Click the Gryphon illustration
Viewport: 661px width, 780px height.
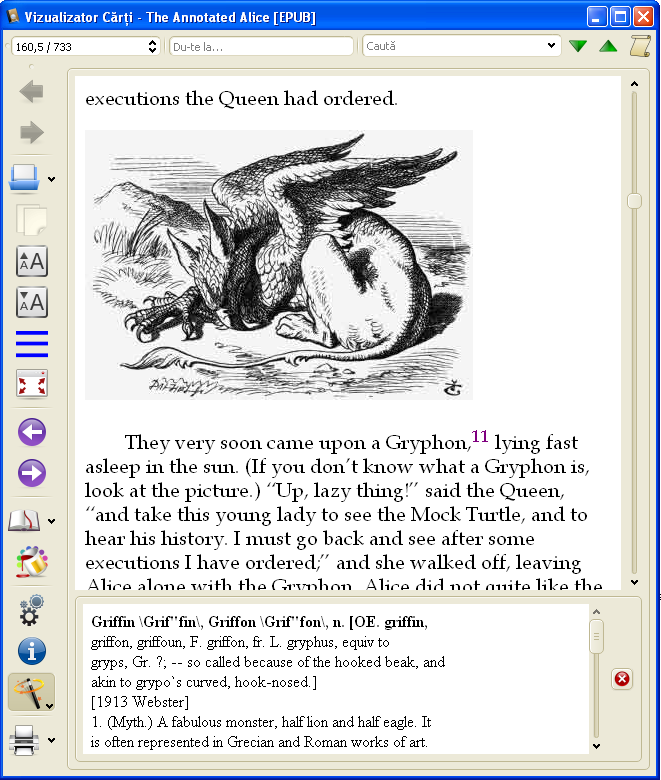[x=279, y=265]
